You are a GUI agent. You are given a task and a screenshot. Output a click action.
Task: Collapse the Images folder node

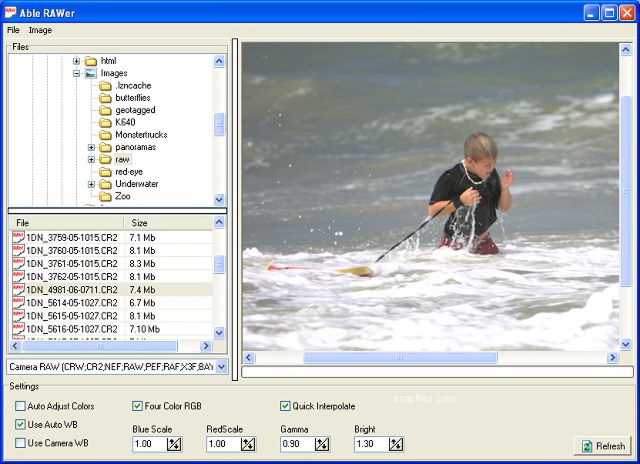[x=76, y=73]
